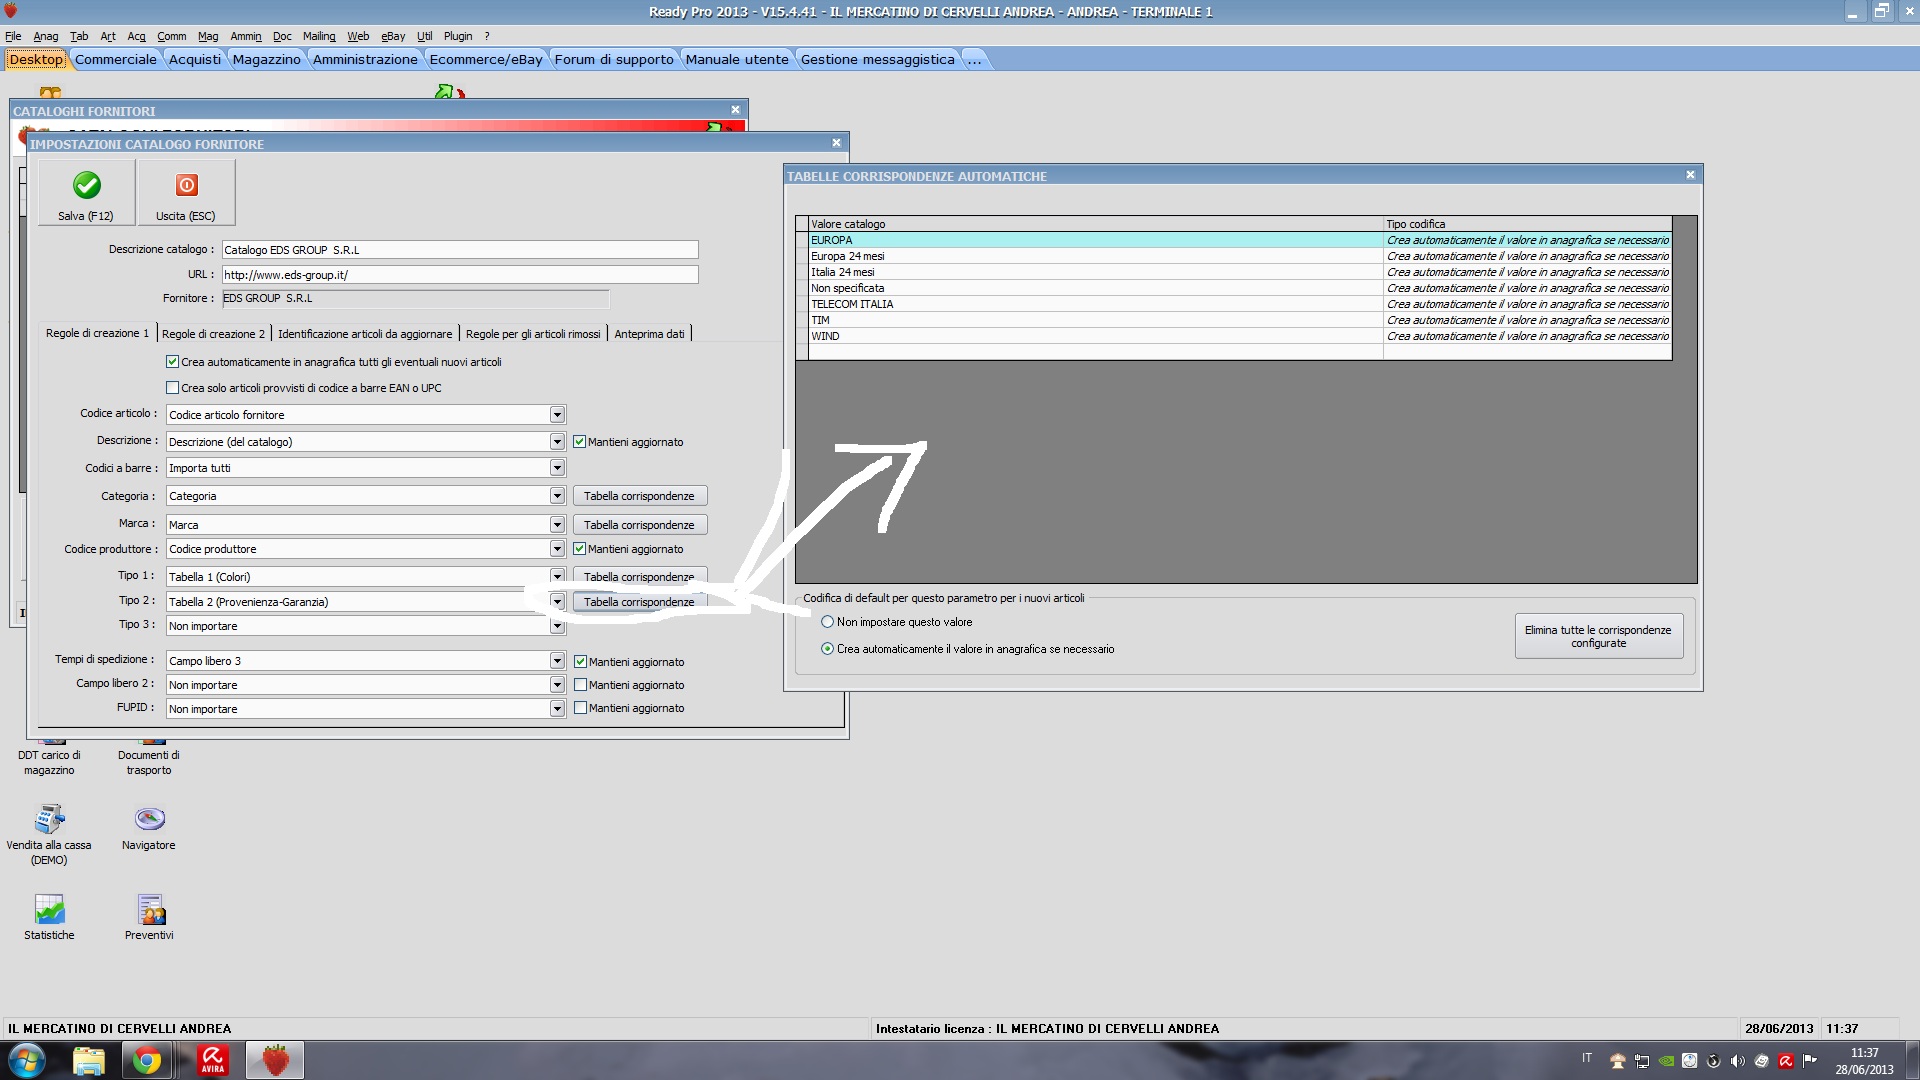The width and height of the screenshot is (1920, 1080).
Task: Click Elimina tutte le corrispondenze configurate
Action: click(x=1598, y=636)
